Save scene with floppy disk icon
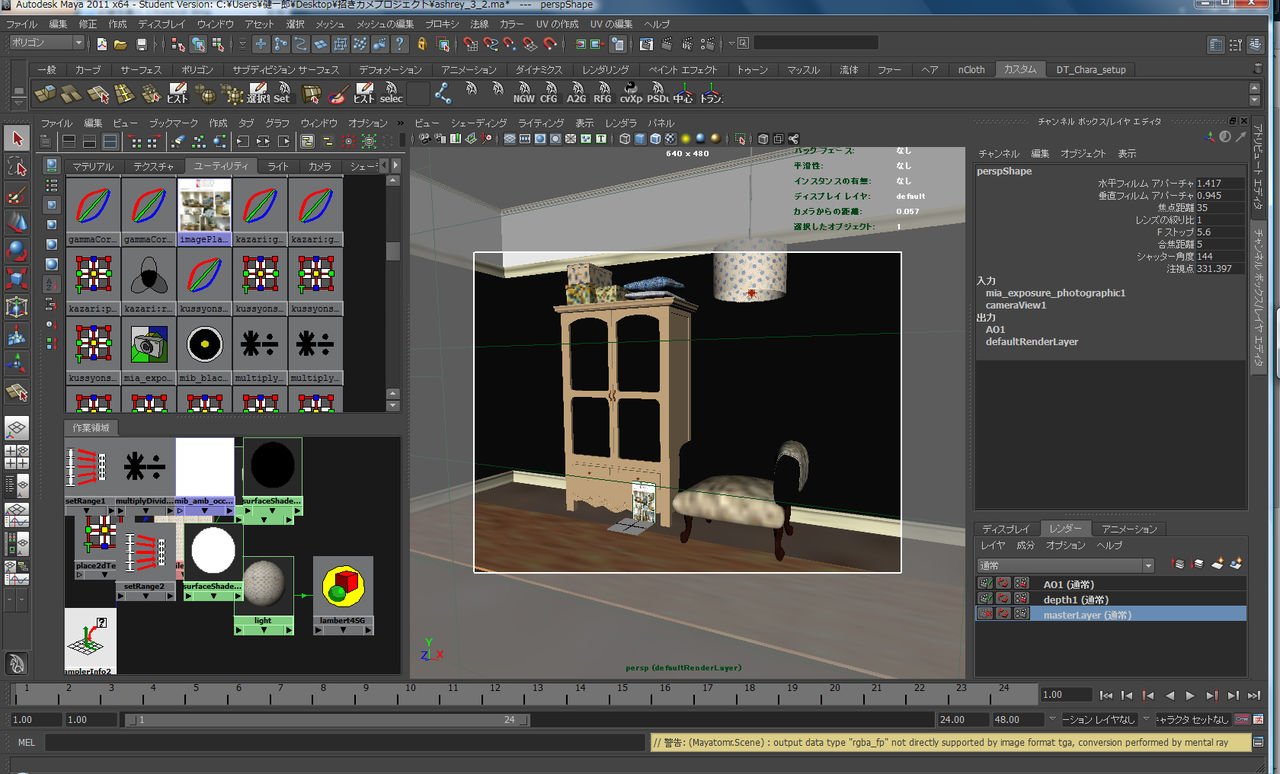The width and height of the screenshot is (1280, 774). 141,44
